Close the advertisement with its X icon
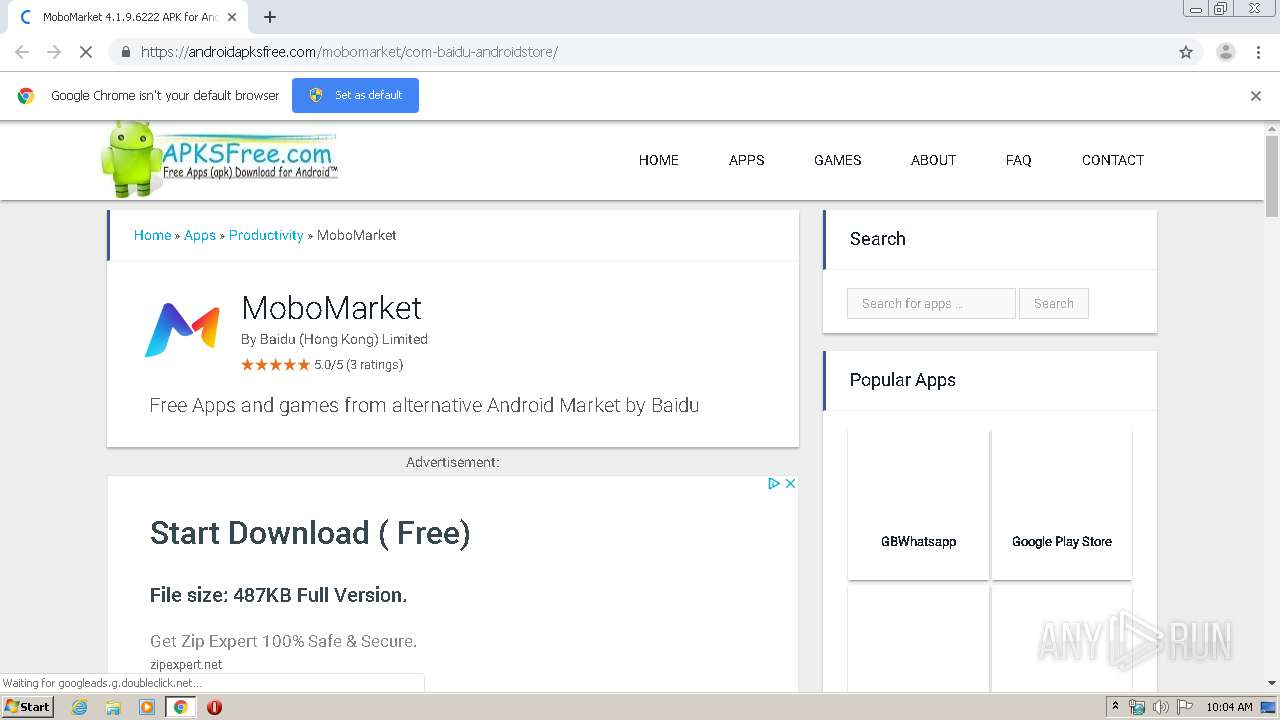 [x=790, y=483]
